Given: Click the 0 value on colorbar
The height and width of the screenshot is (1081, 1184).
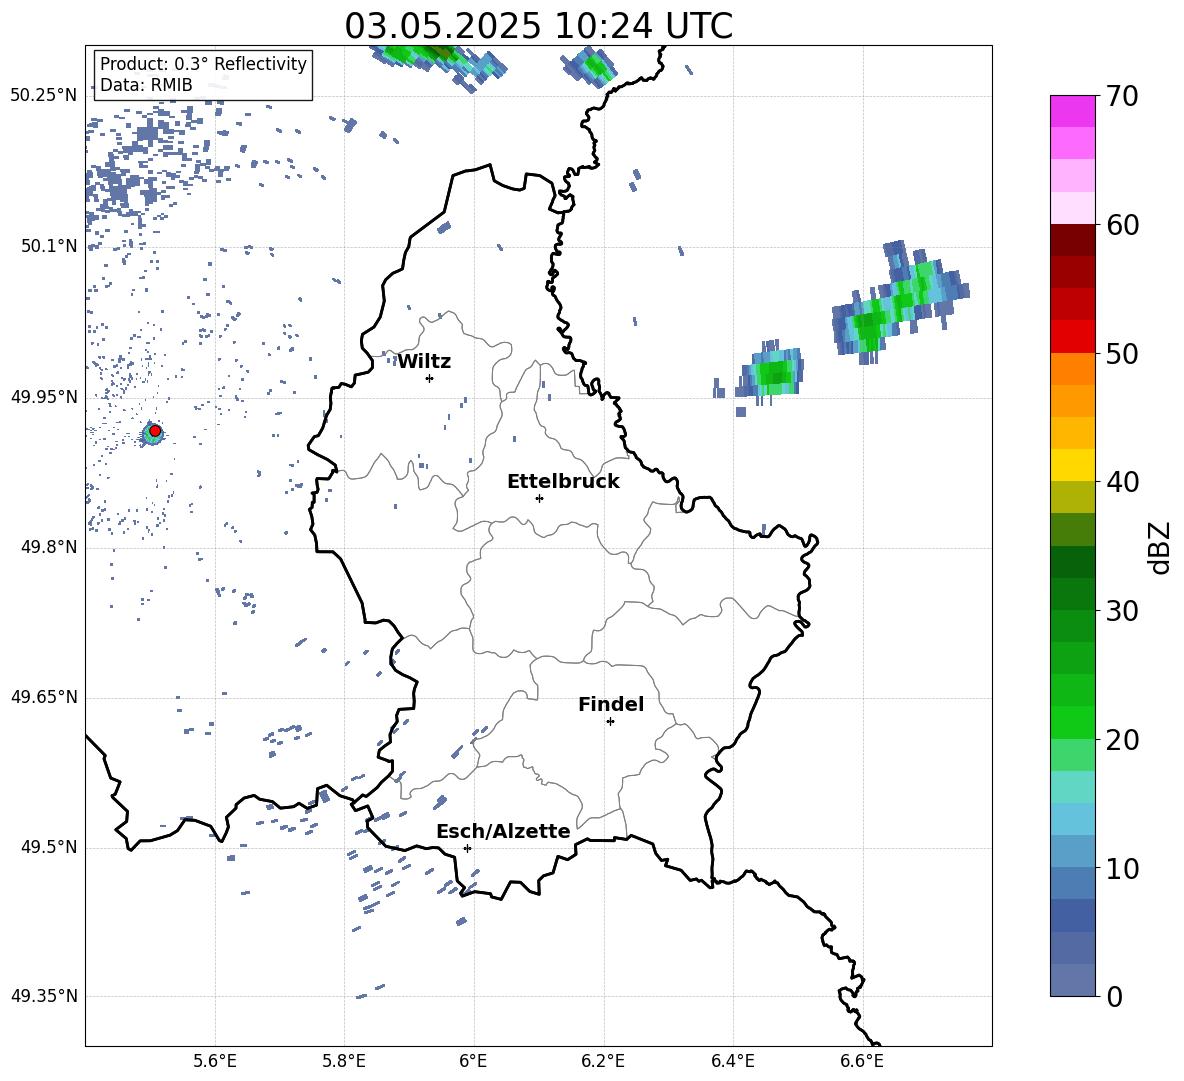Looking at the screenshot, I should (1114, 996).
